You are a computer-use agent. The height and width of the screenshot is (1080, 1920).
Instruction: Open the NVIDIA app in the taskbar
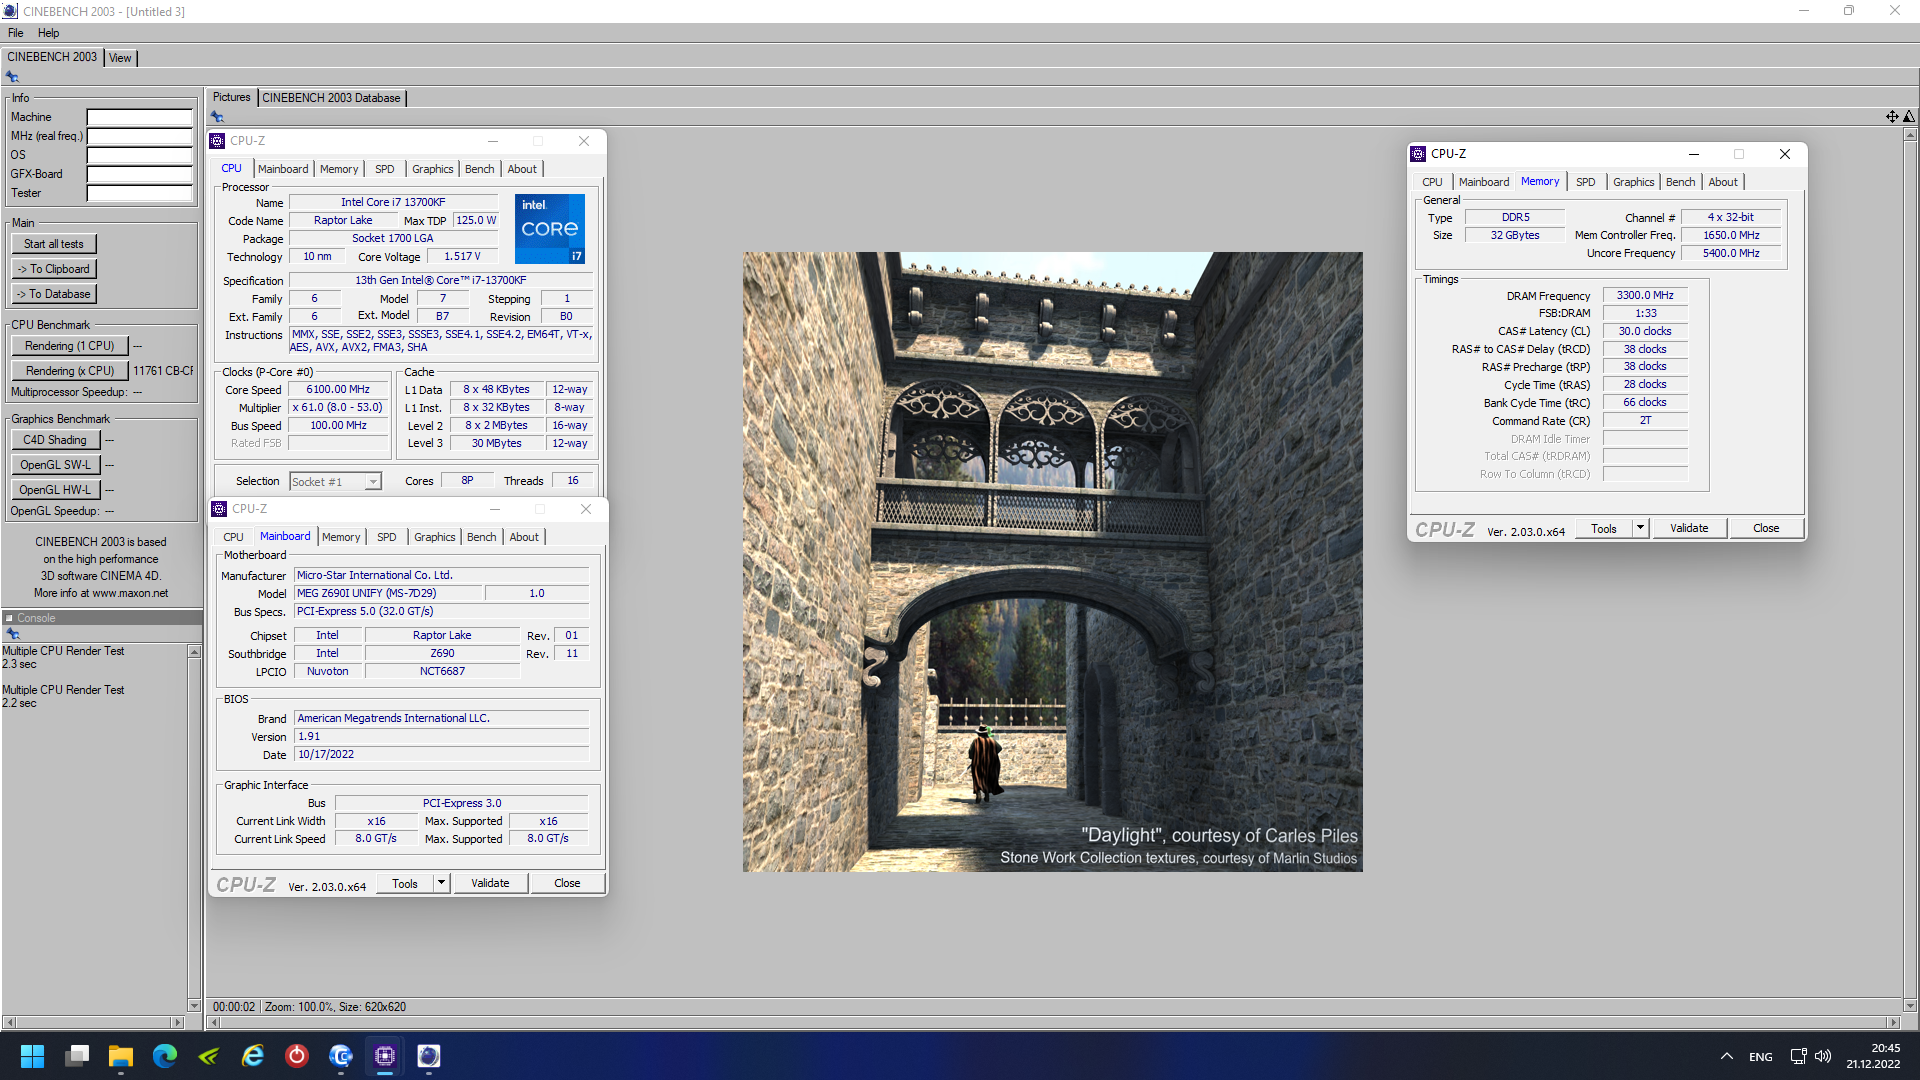[x=209, y=1056]
